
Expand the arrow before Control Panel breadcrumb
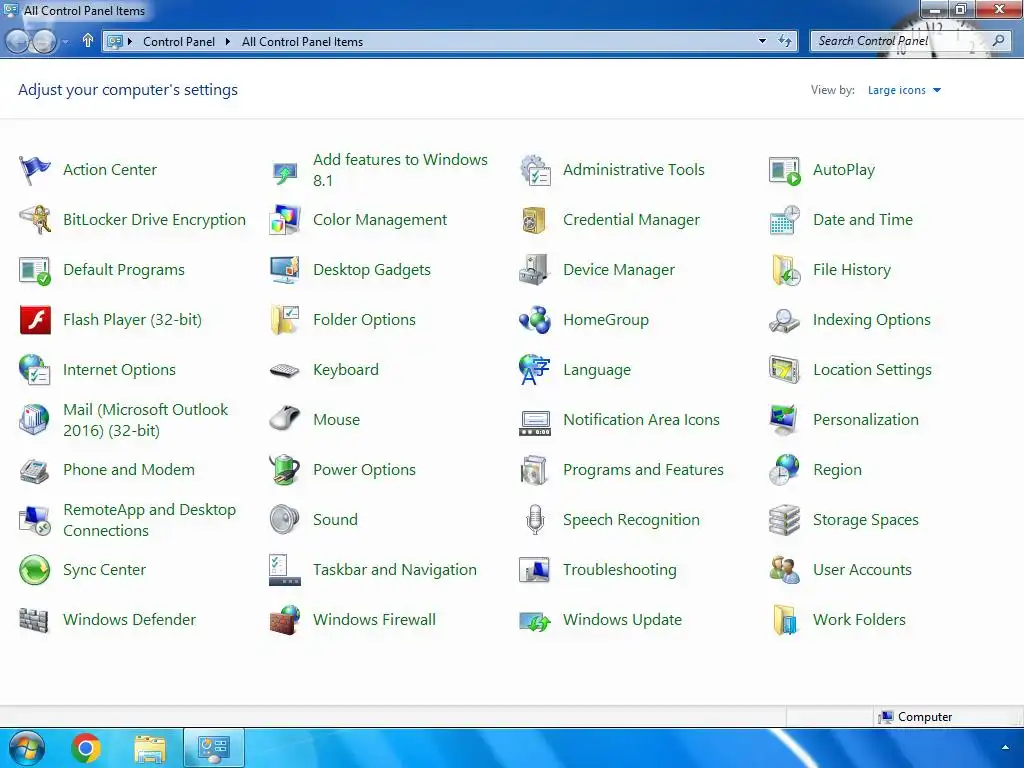pos(129,42)
